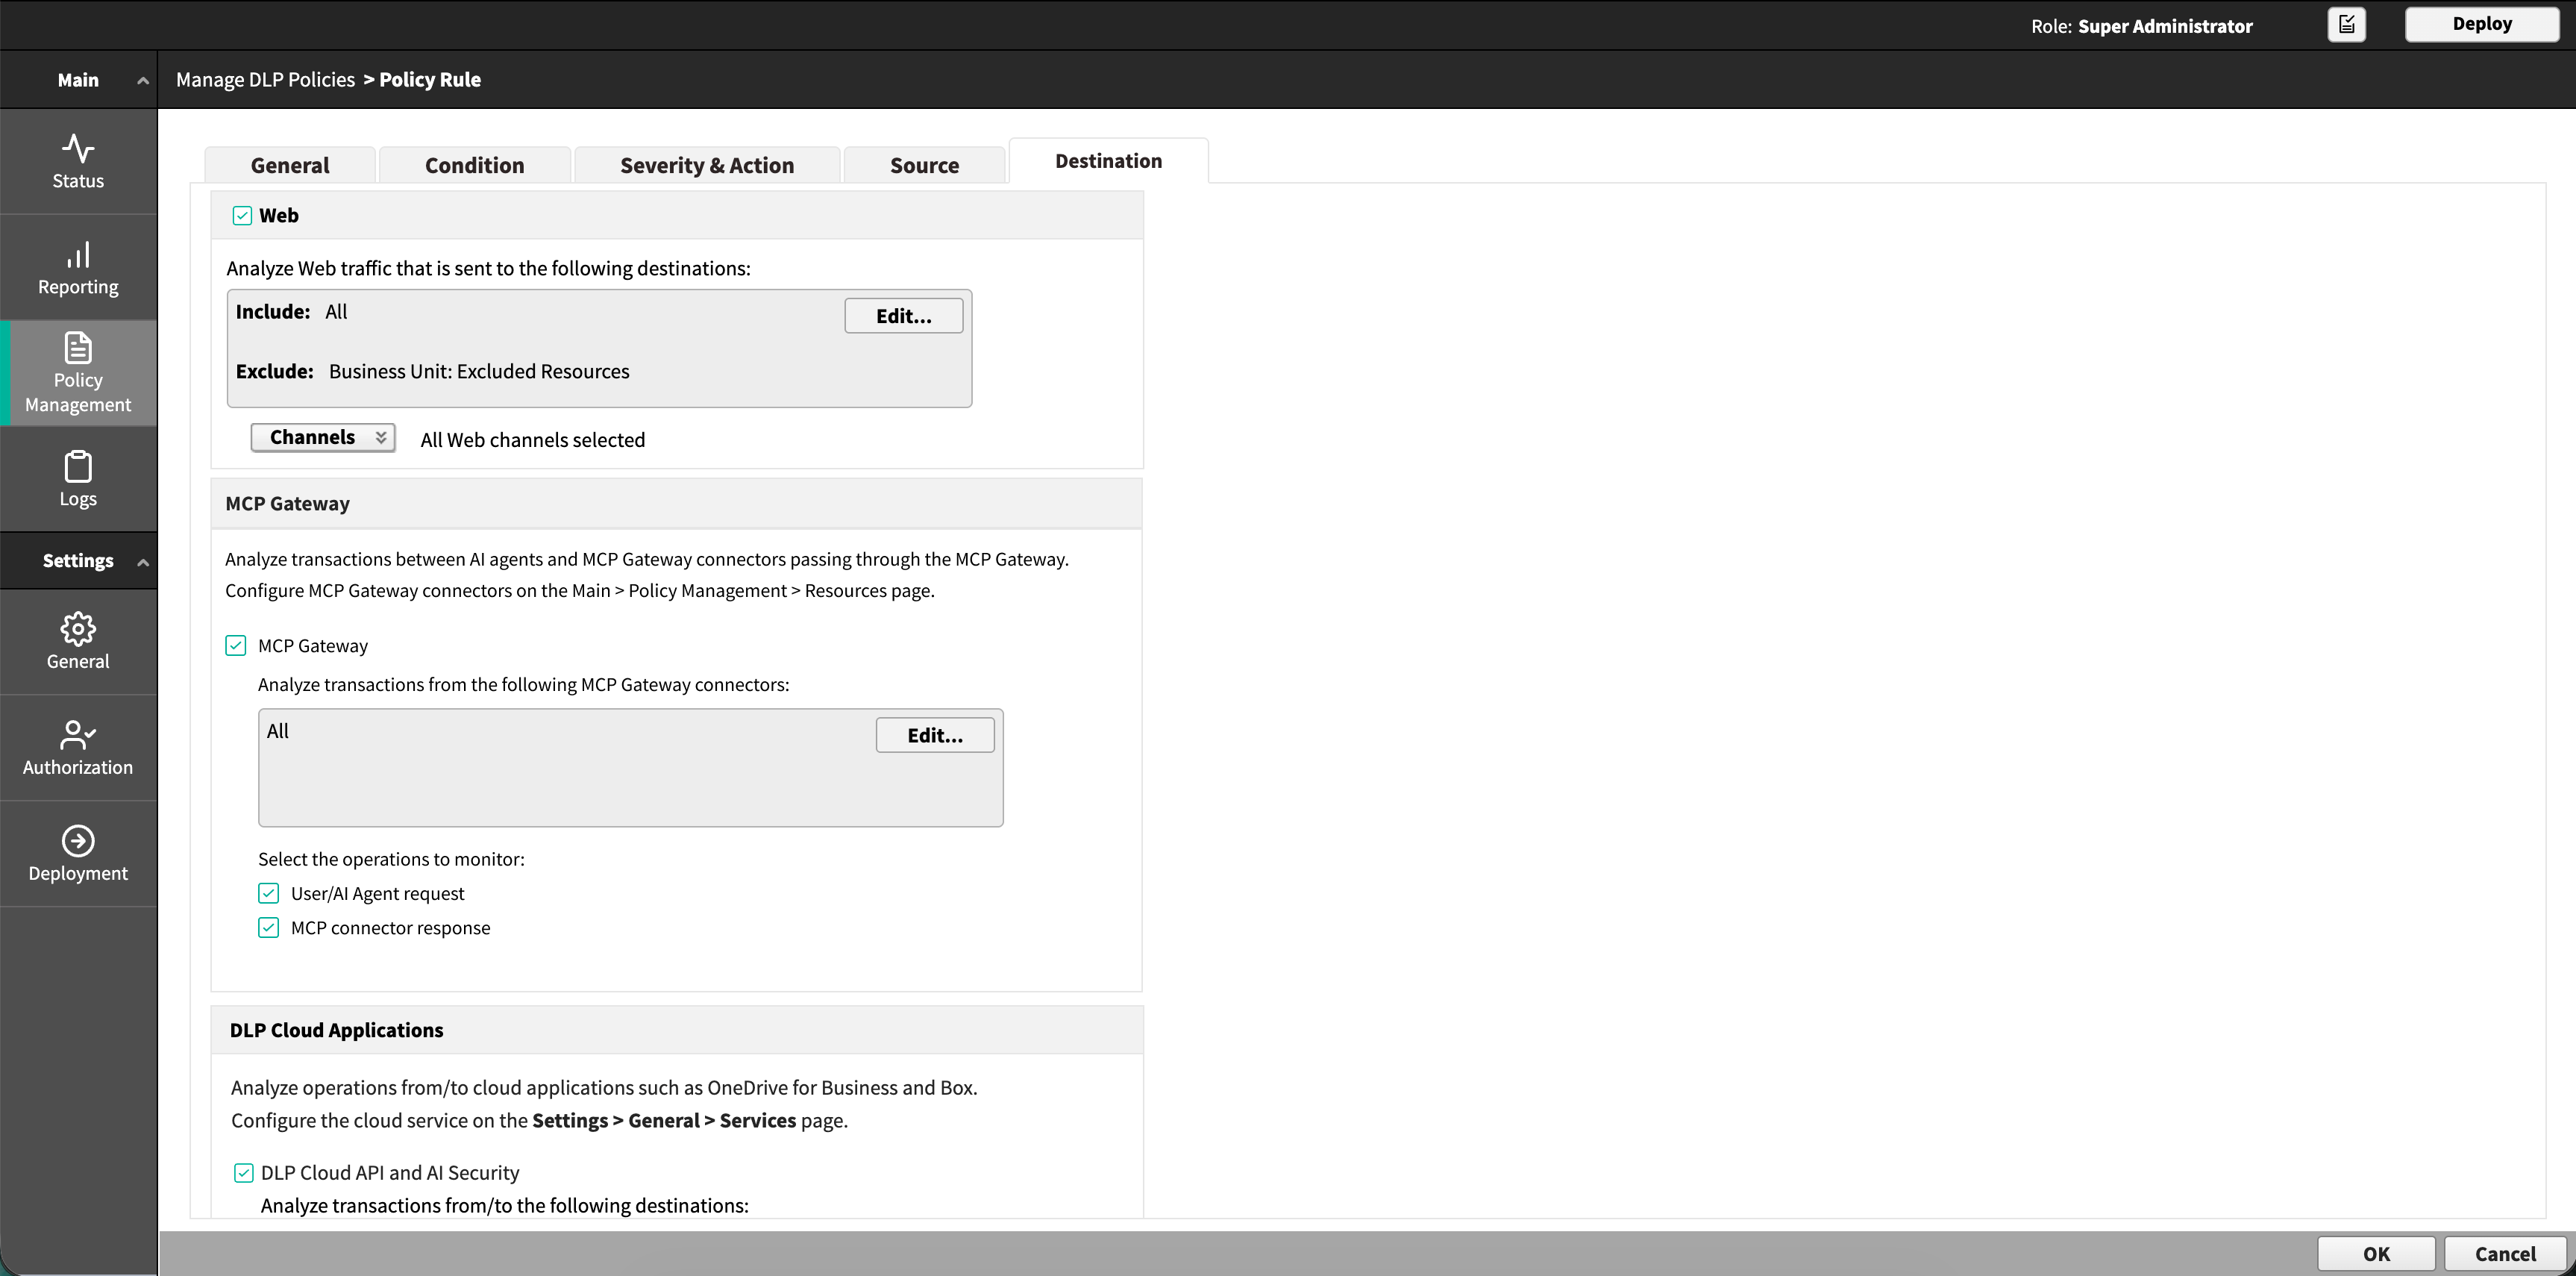The image size is (2576, 1276).
Task: Select the Policy Management document icon
Action: click(x=78, y=347)
